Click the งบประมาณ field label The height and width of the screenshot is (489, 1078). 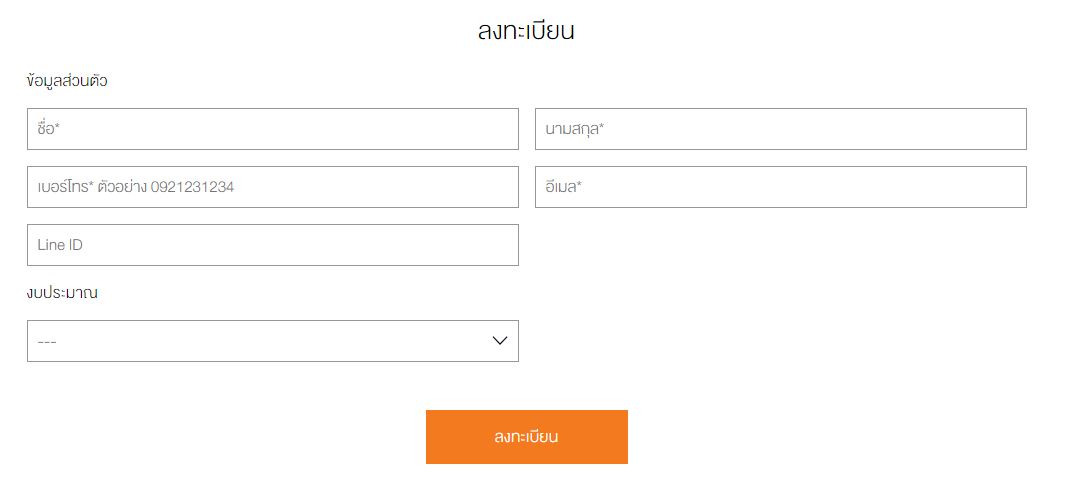pos(62,293)
